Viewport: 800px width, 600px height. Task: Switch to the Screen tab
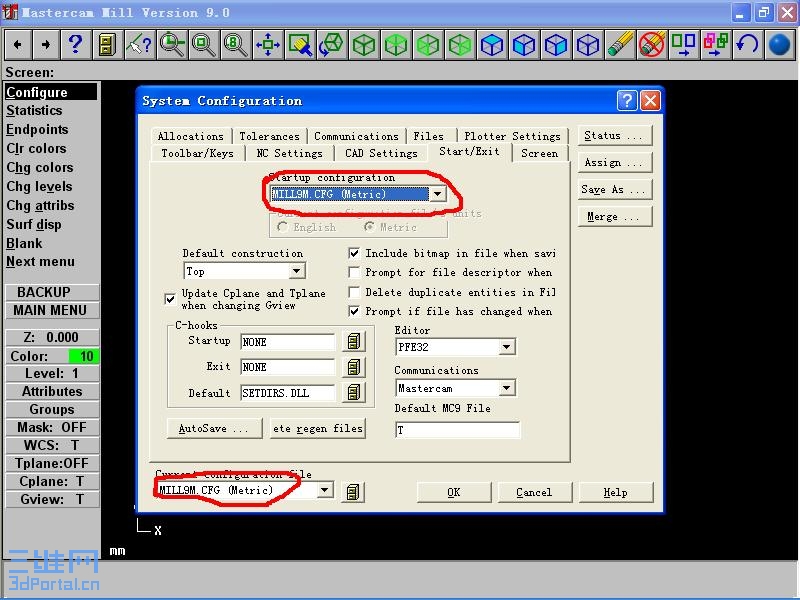click(539, 153)
